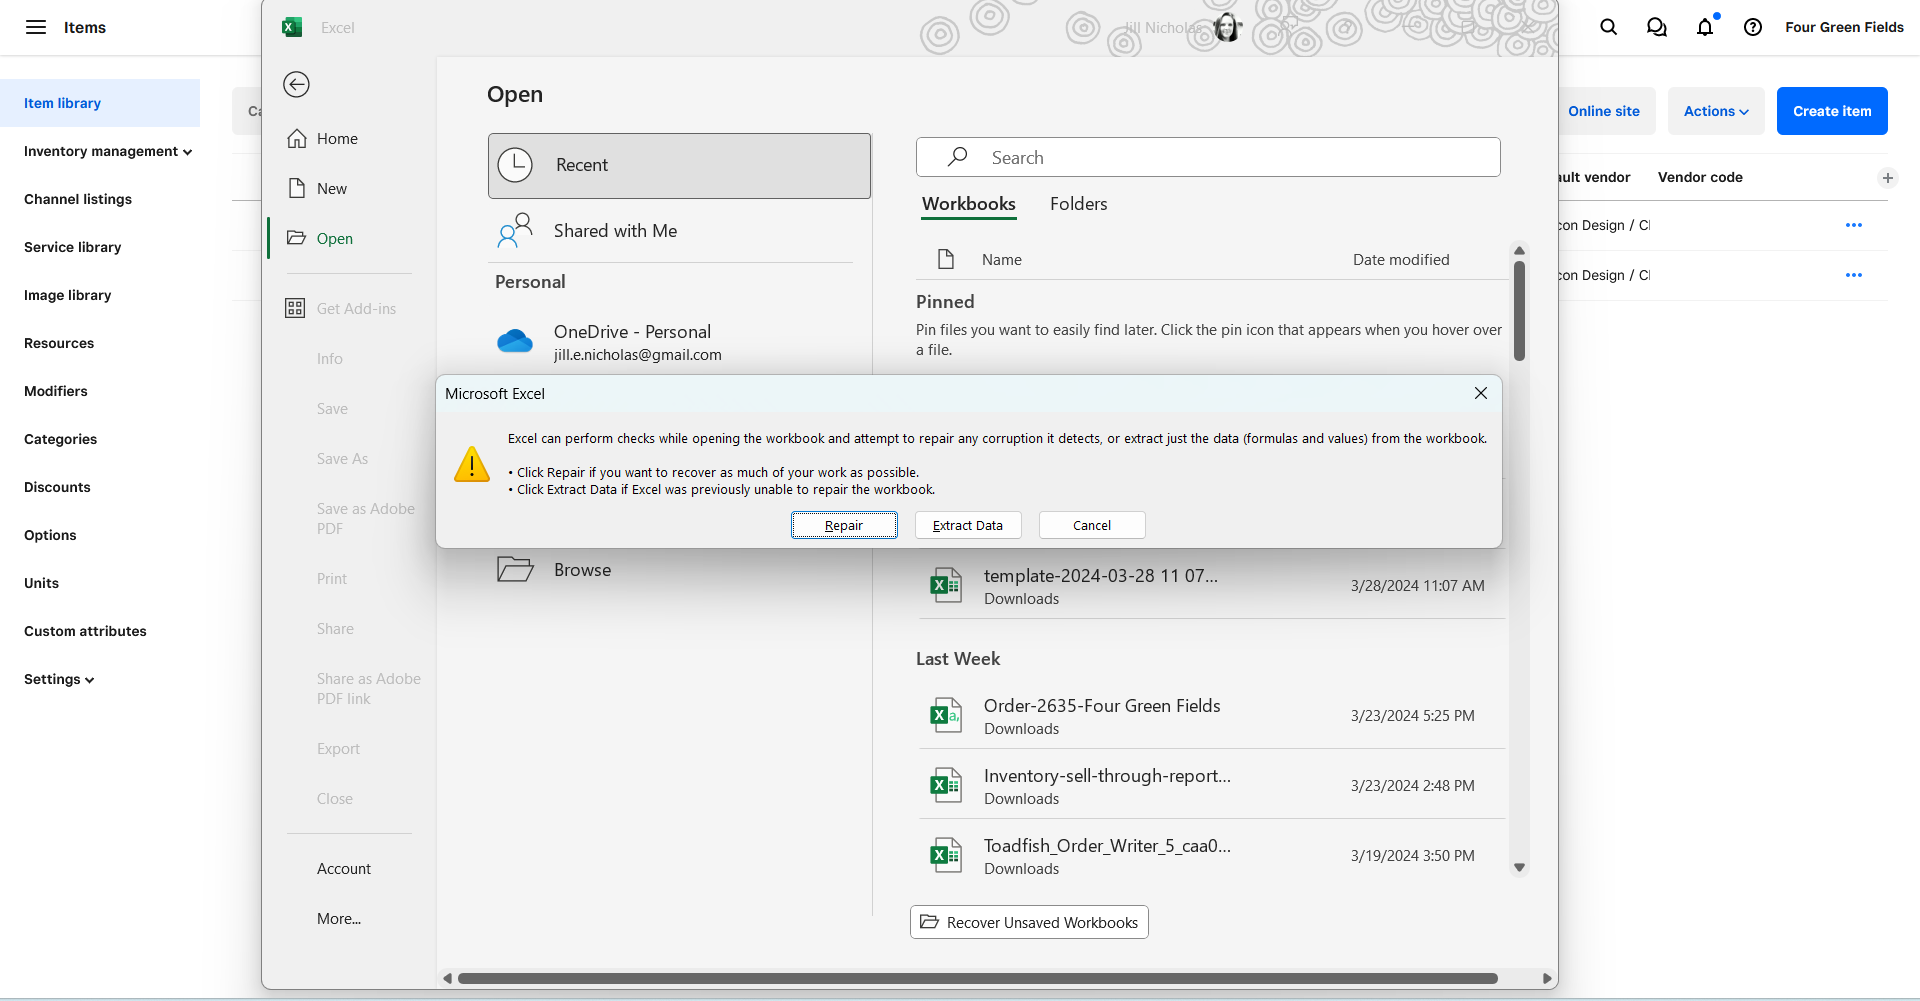Open Modifiers in left sidebar

point(56,391)
